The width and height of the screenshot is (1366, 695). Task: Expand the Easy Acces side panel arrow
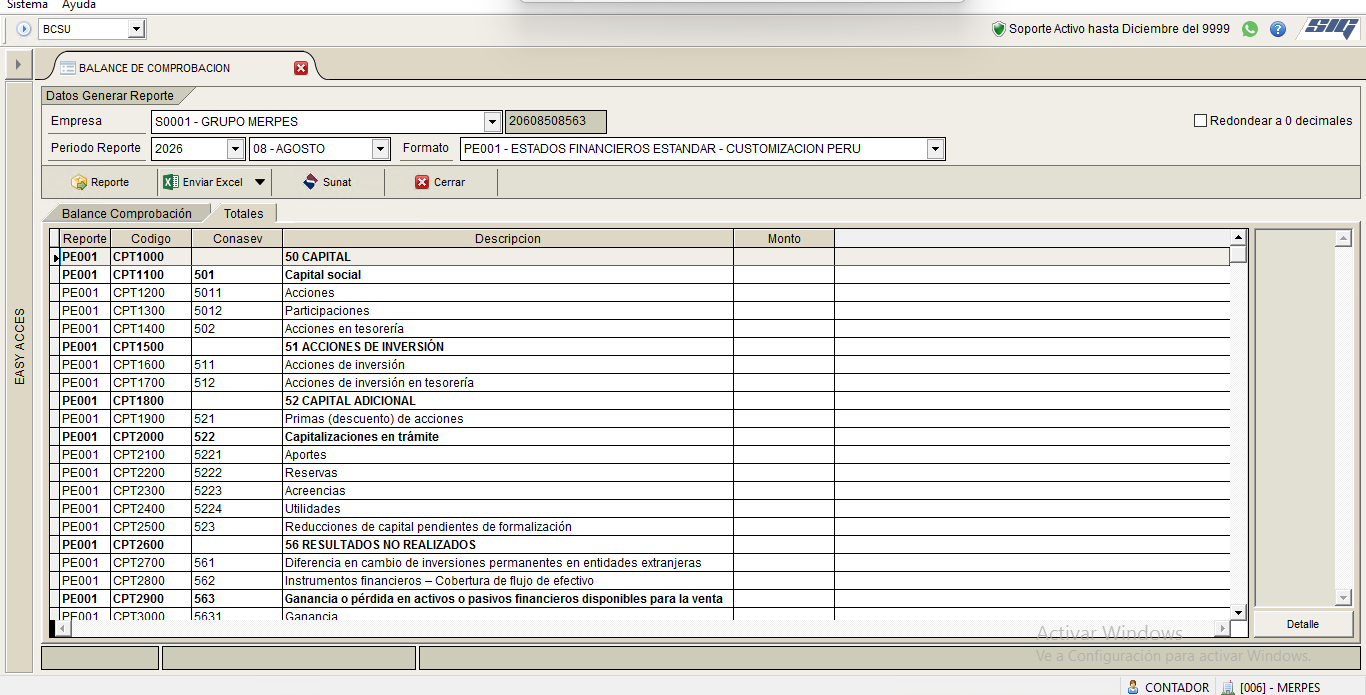tap(18, 64)
